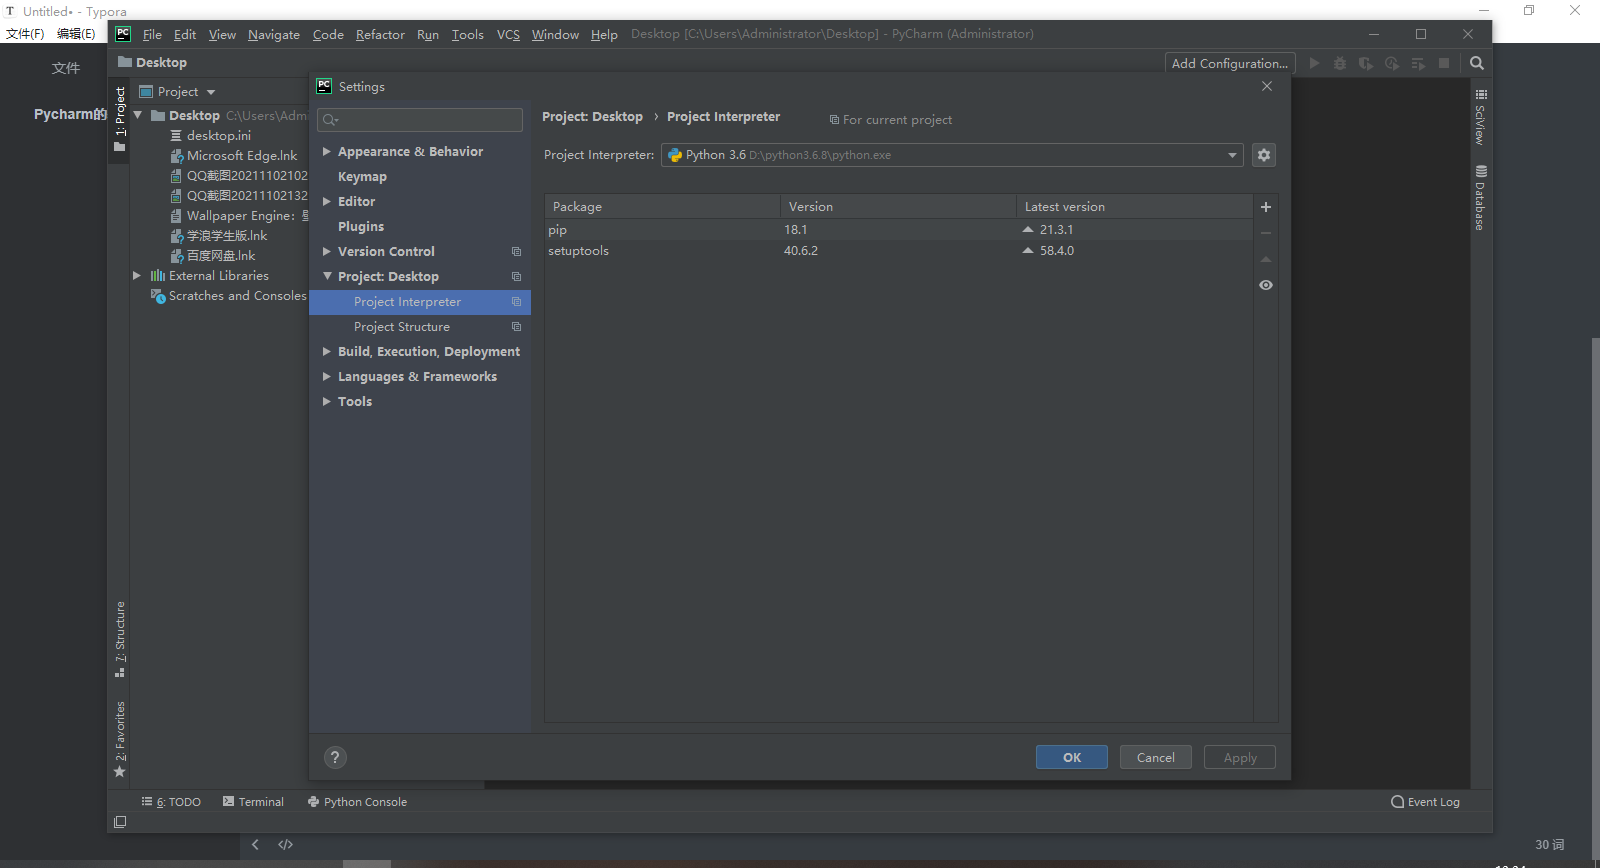Open the Refactor menu

pos(380,34)
